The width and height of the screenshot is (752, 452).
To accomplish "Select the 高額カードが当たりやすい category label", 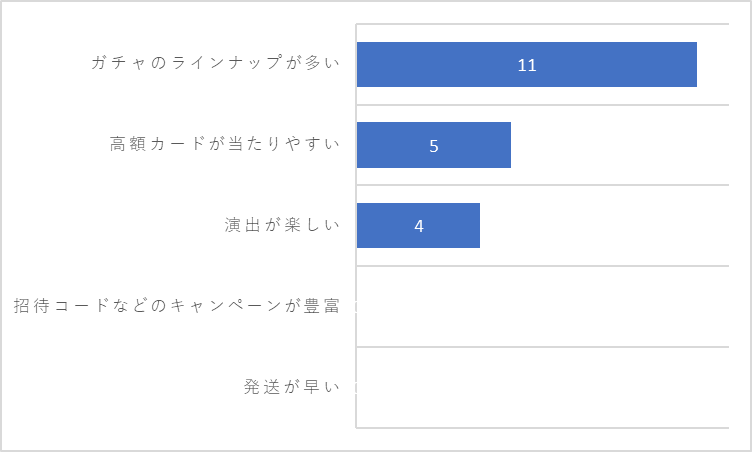I will click(225, 143).
